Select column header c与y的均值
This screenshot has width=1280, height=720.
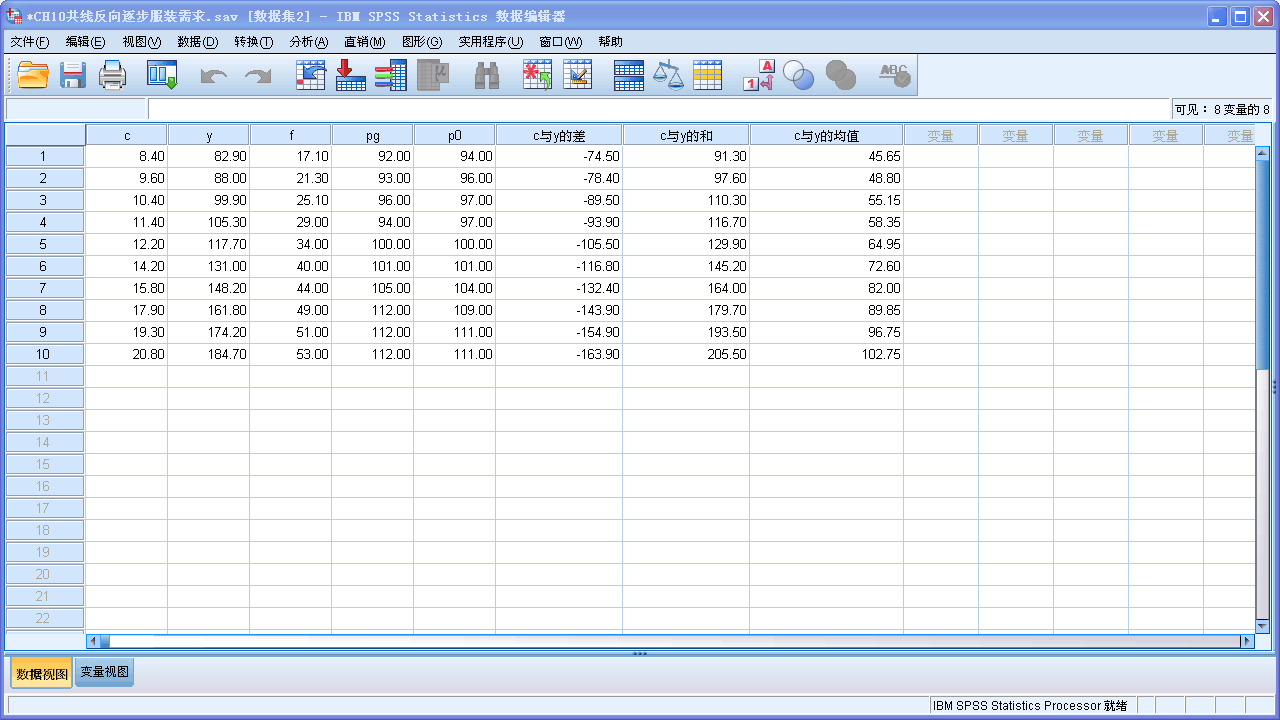click(826, 135)
